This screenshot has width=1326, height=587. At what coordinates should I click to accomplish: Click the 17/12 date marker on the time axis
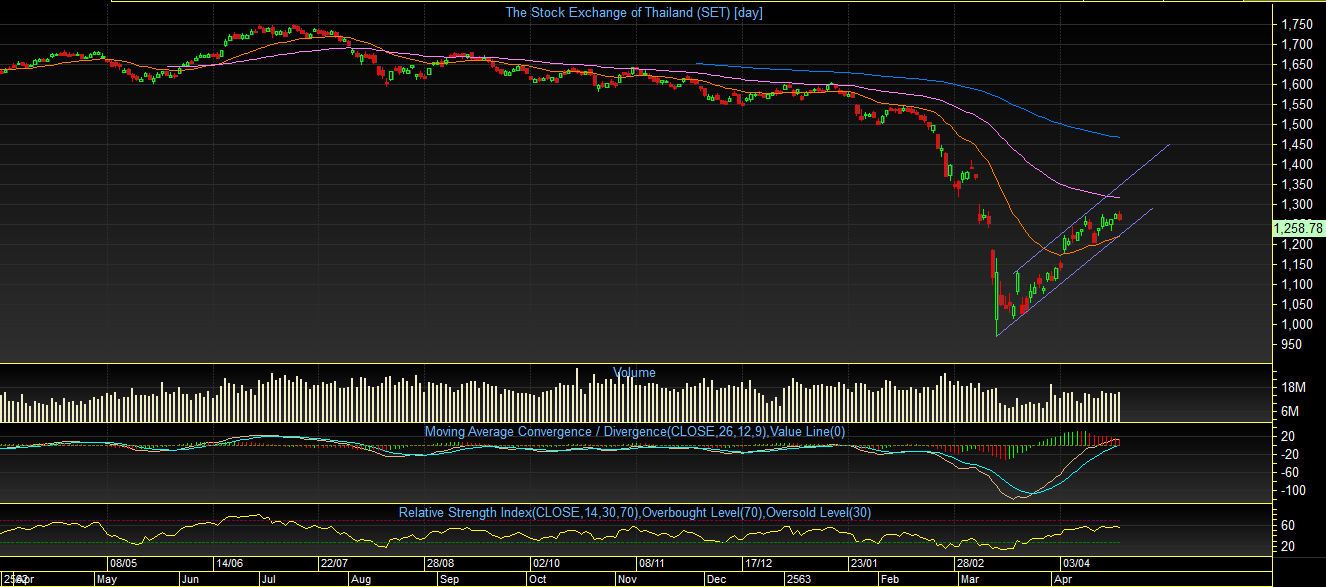pos(760,564)
